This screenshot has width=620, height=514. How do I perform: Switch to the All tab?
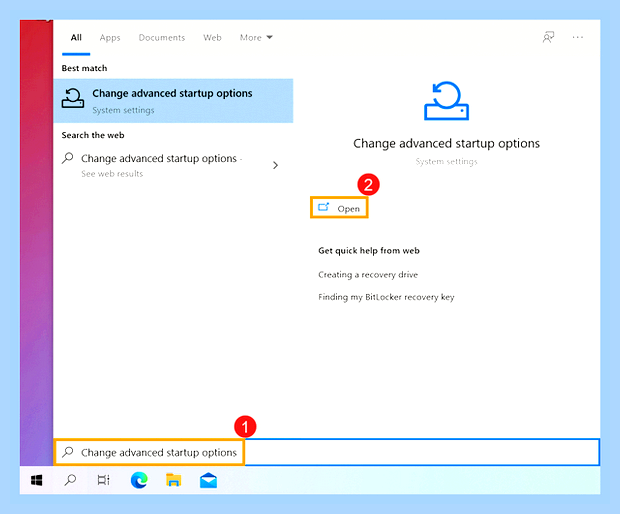(x=76, y=38)
